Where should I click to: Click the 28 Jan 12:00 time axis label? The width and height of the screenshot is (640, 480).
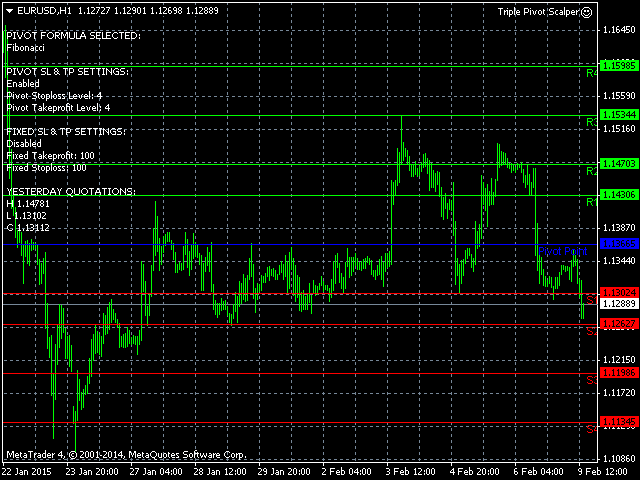[220, 472]
